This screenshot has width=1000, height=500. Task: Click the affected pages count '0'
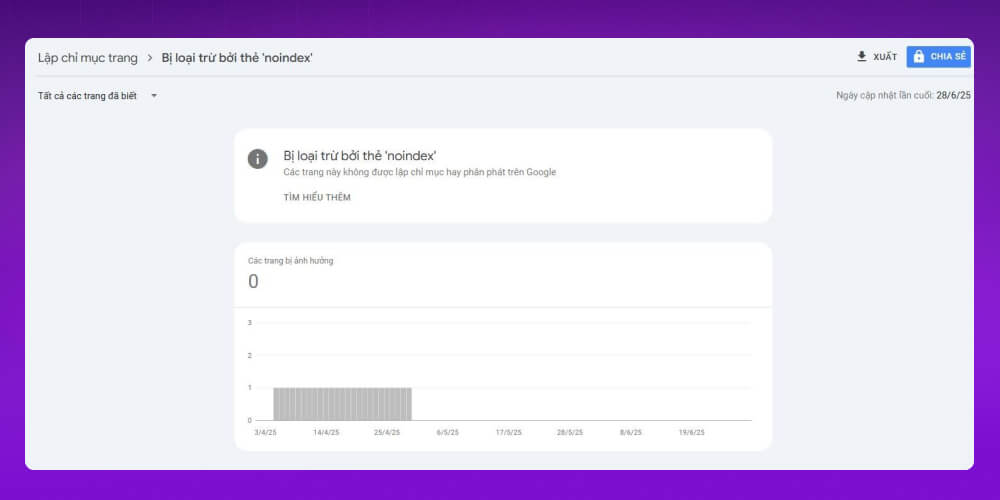[x=253, y=282]
